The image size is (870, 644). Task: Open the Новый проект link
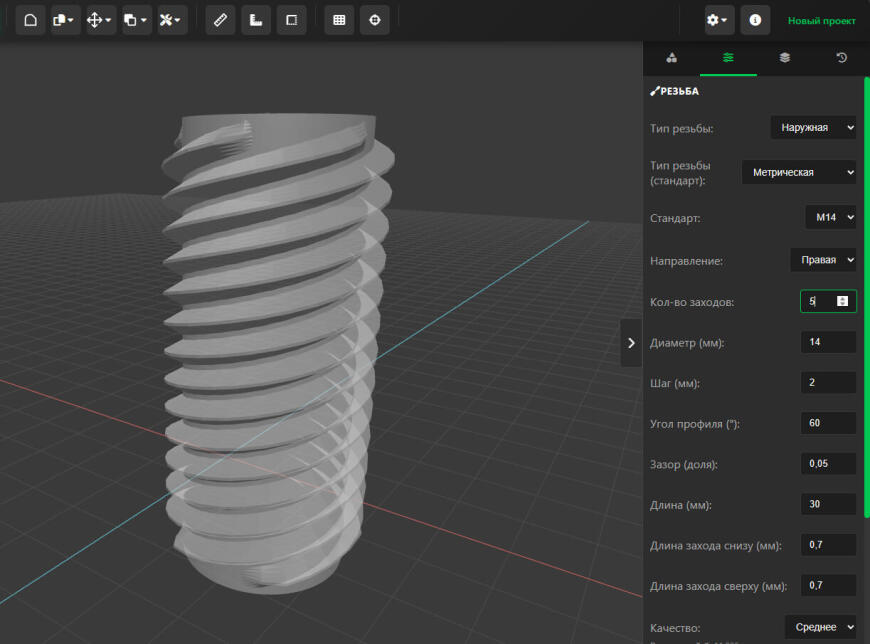(821, 21)
